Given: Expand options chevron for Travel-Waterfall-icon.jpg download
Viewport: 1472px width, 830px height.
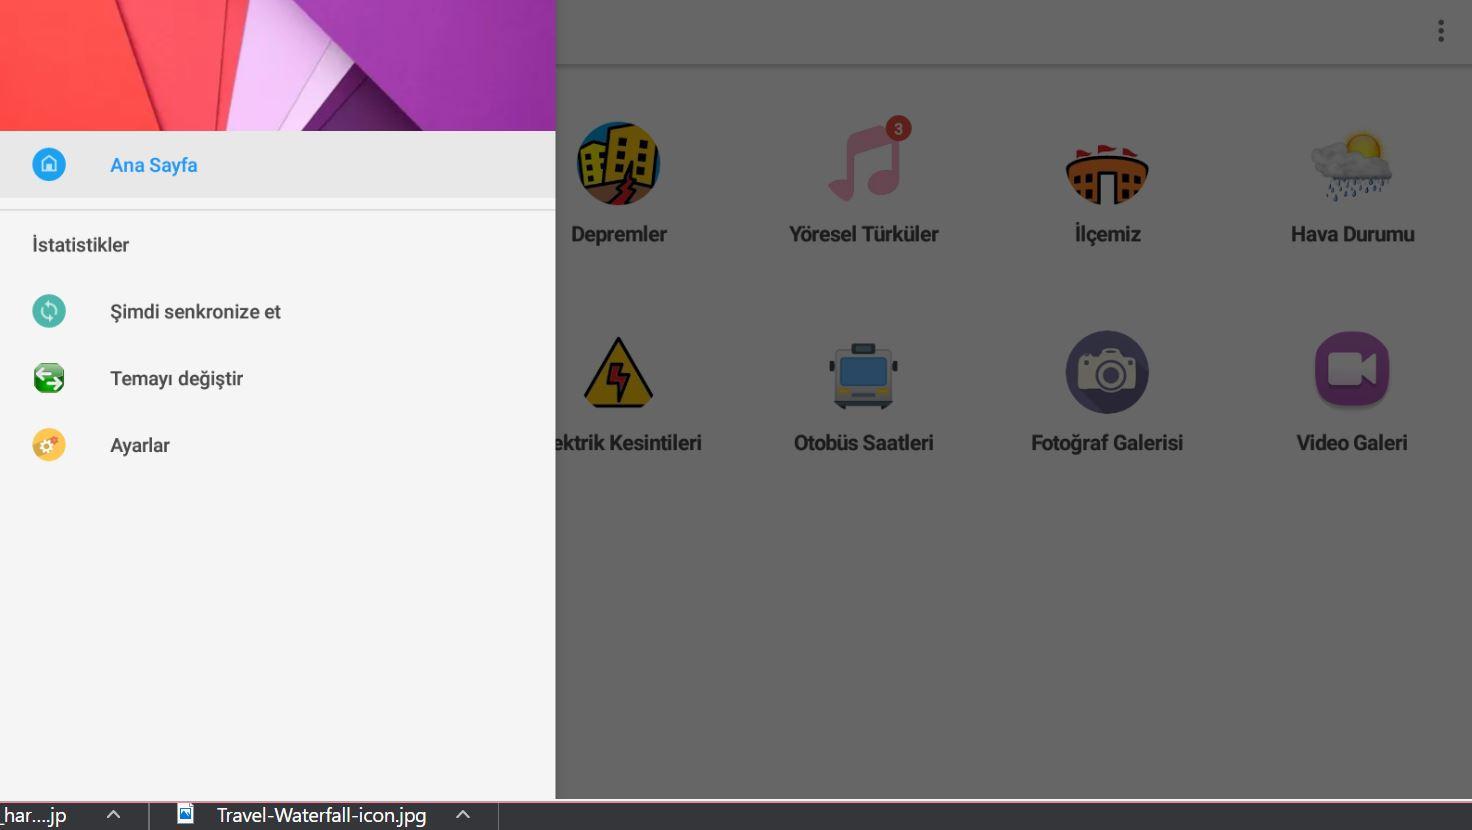Looking at the screenshot, I should click(462, 815).
